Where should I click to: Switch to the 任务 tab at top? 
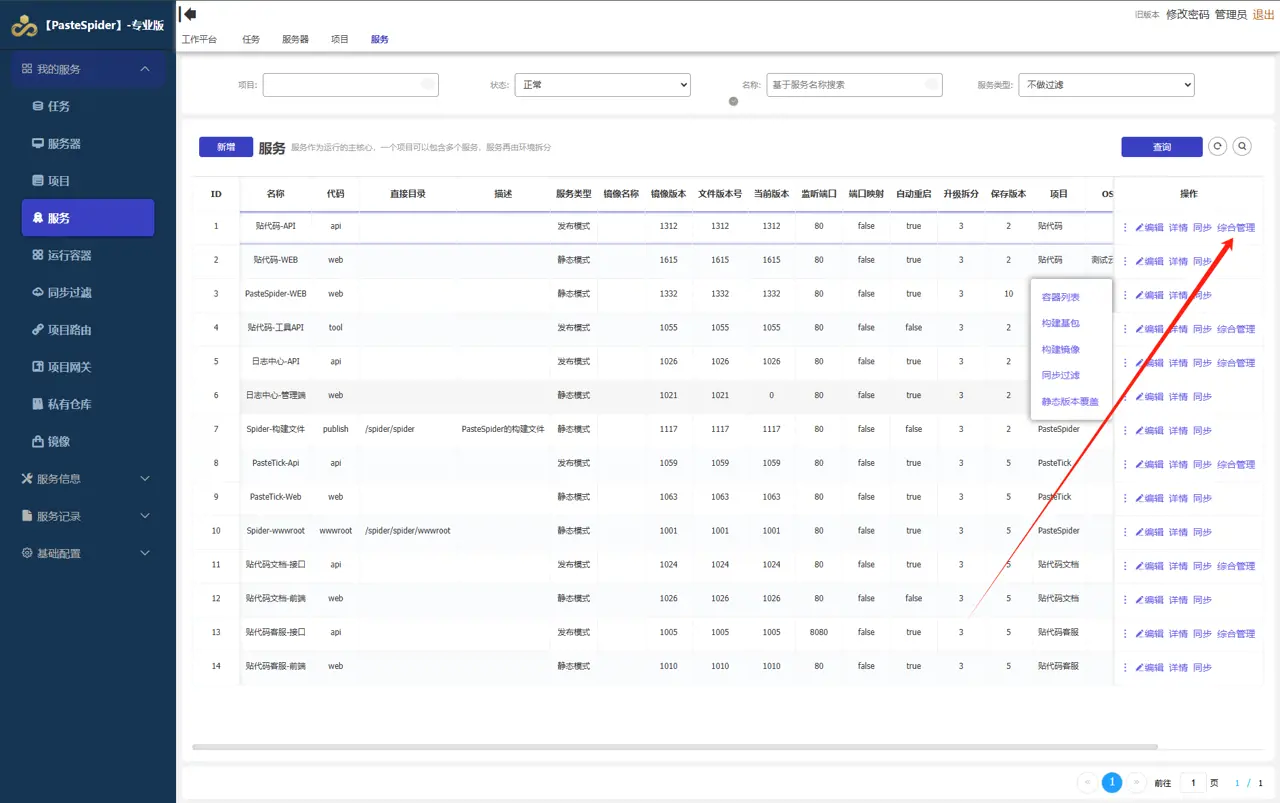[x=251, y=39]
